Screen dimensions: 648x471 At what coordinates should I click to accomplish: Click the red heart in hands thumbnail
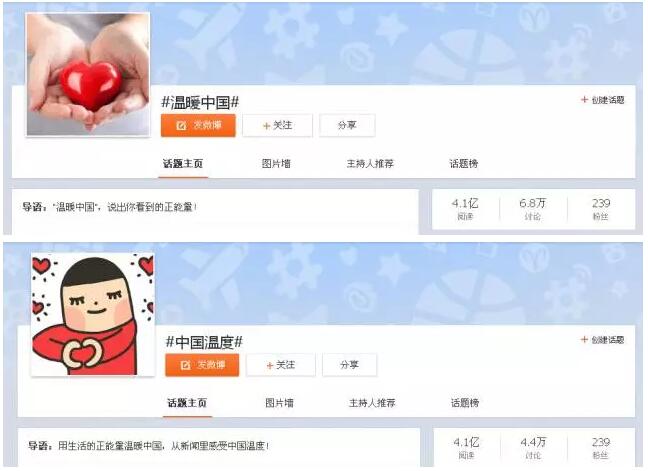coord(88,74)
